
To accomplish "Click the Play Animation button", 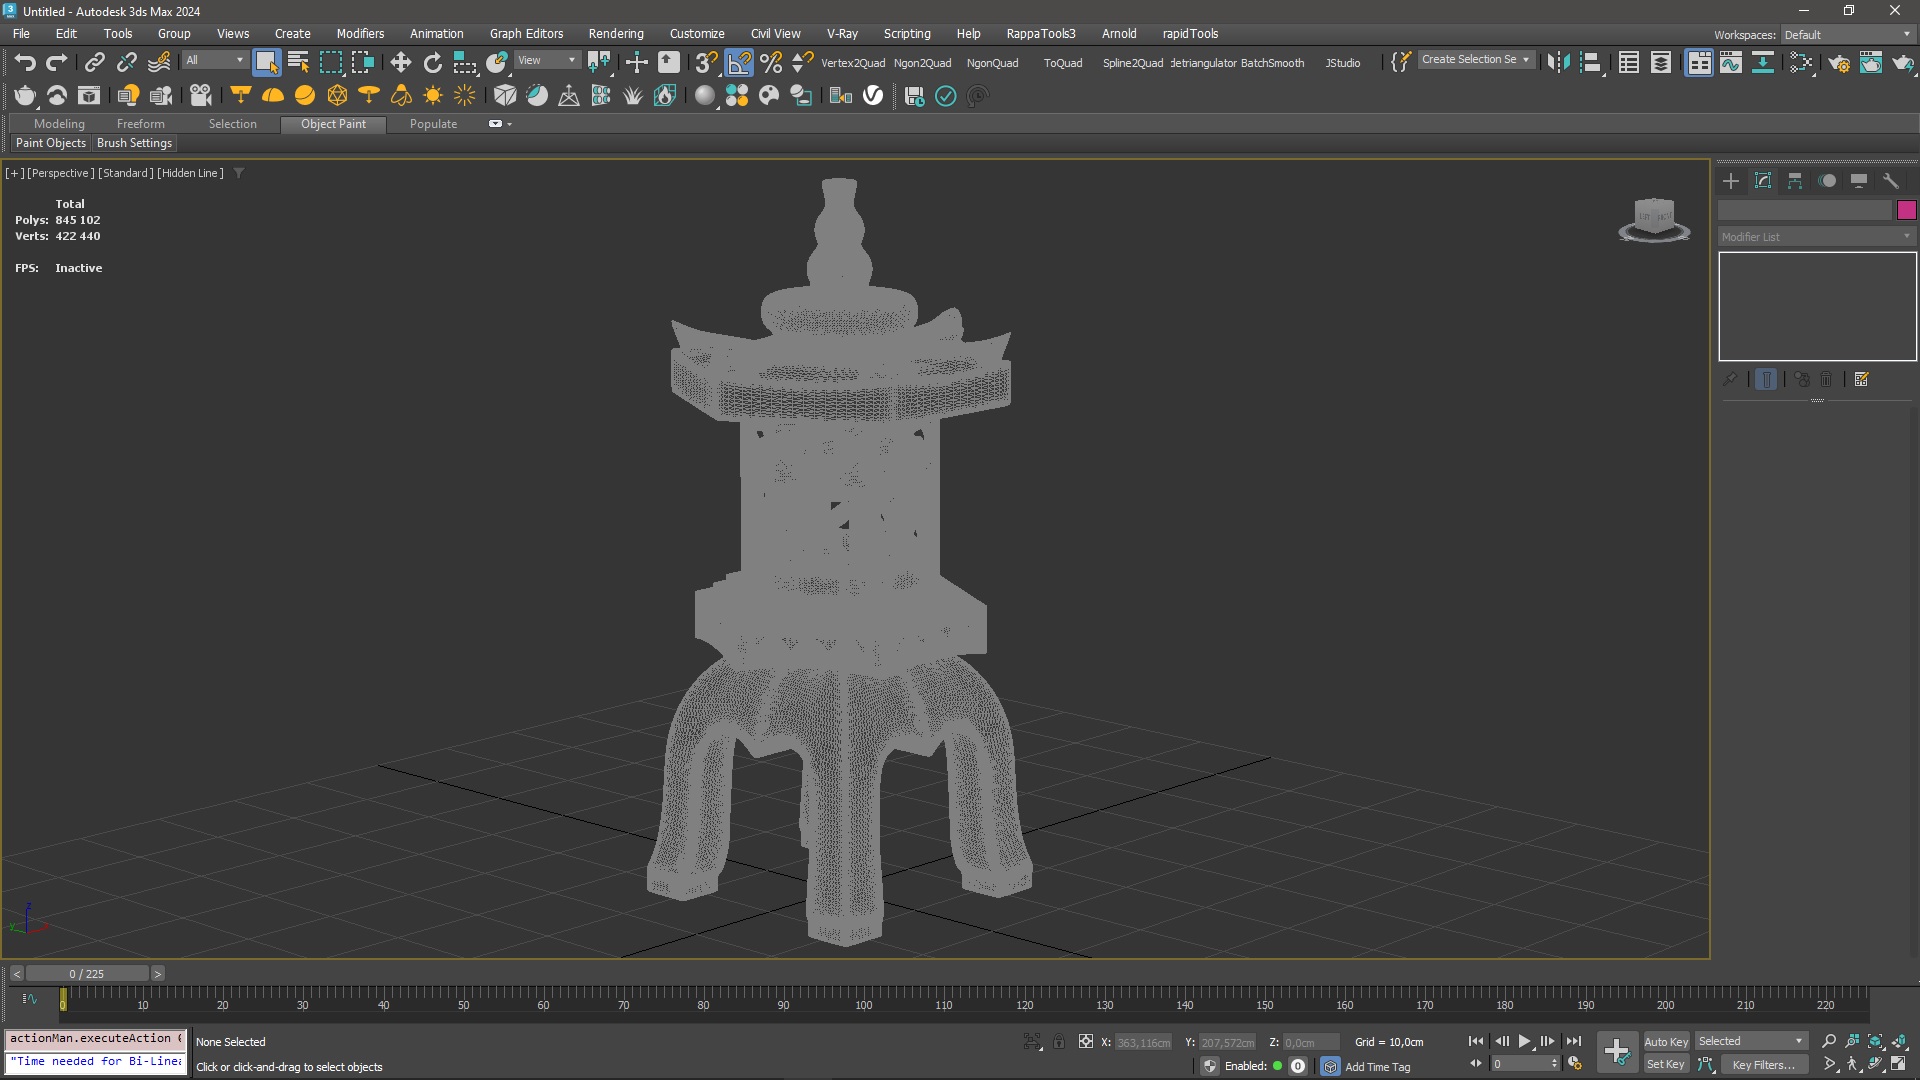I will click(1524, 1041).
